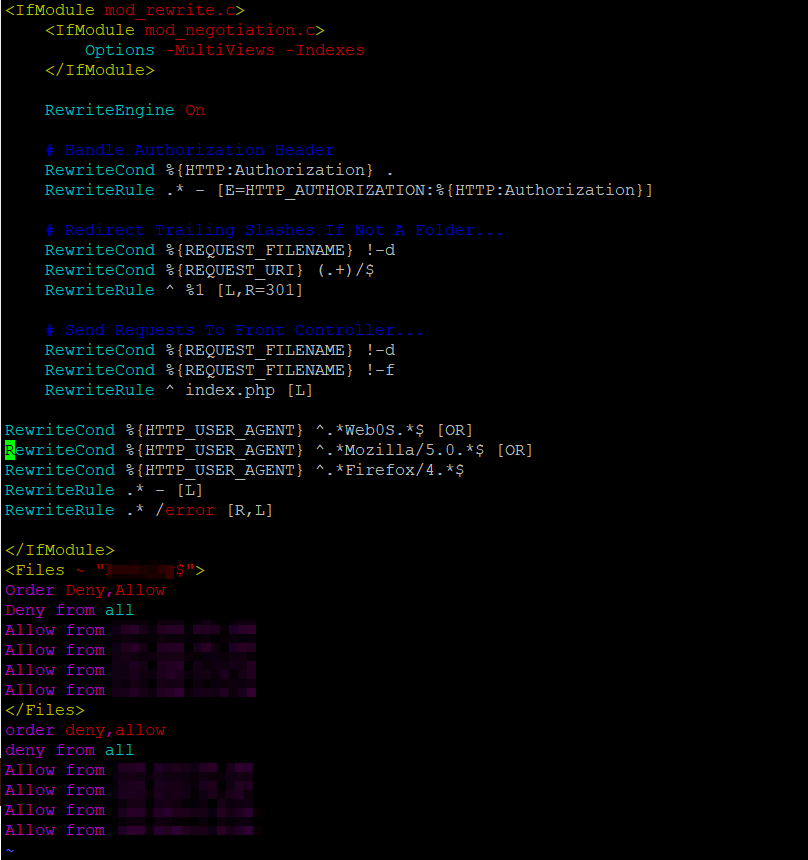Click the Redirect Trailing Slashes comment line
The image size is (808, 860).
(274, 230)
